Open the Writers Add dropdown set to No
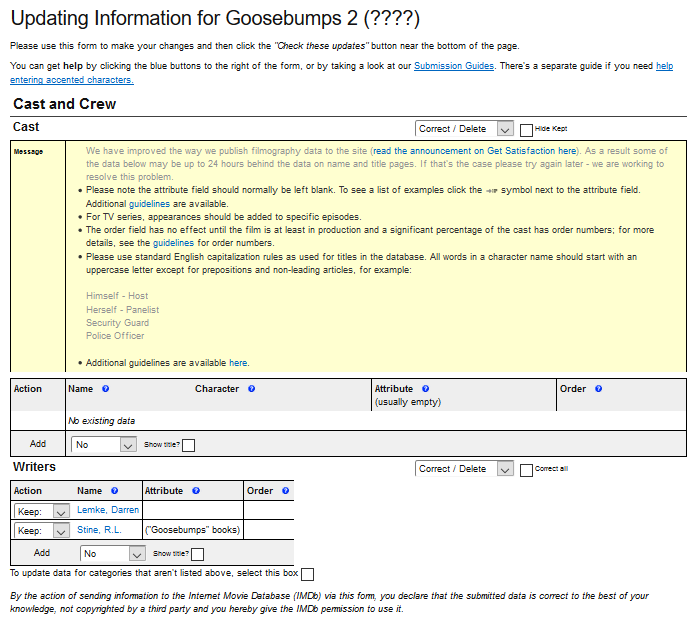This screenshot has width=699, height=621. (x=113, y=554)
